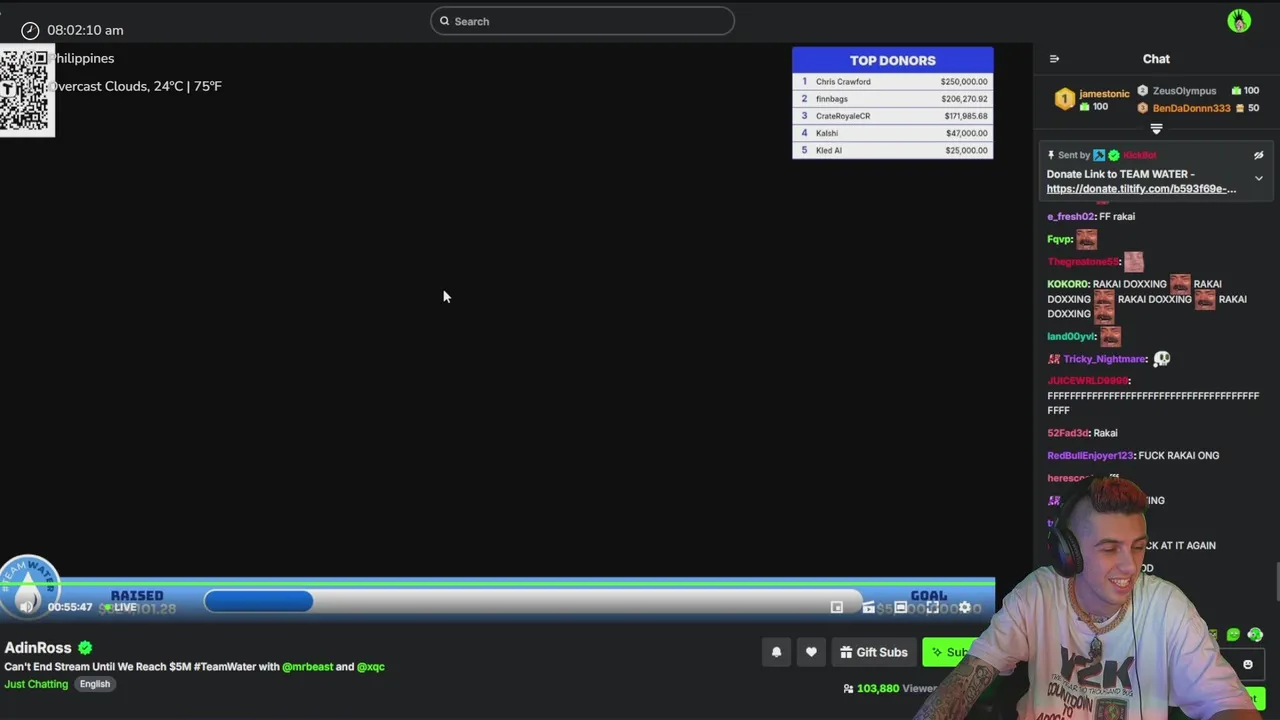Click the search magnifier icon

[445, 21]
